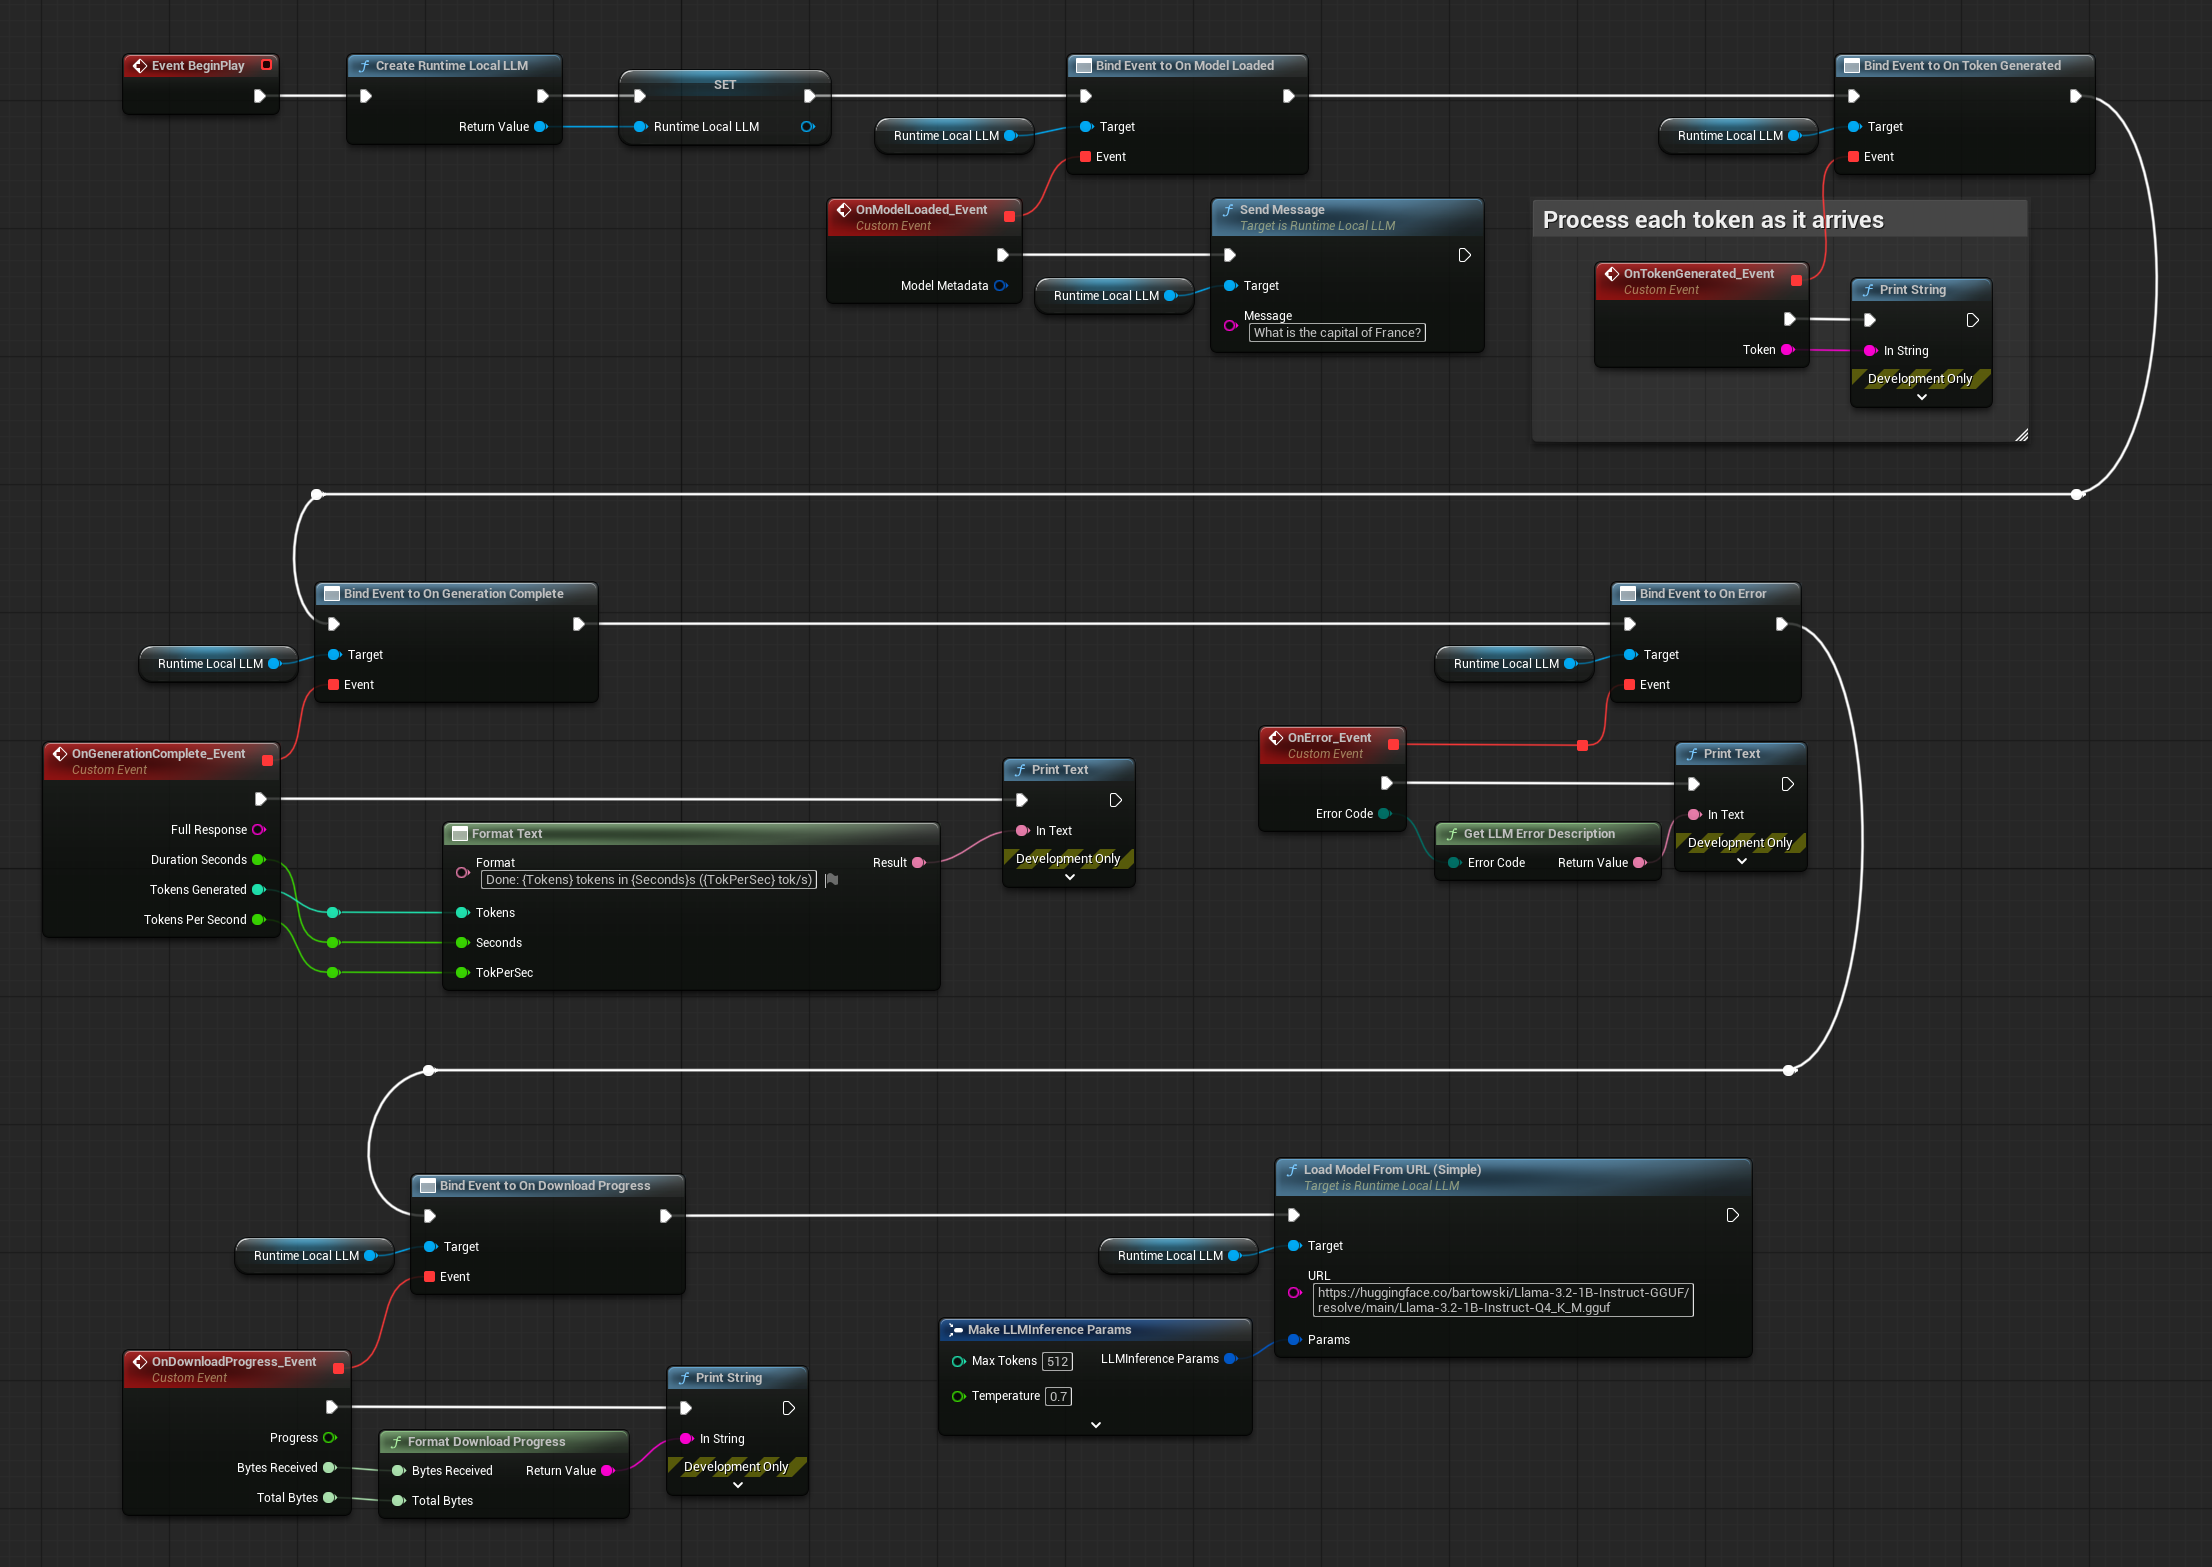Expand the token Print String advanced options
The height and width of the screenshot is (1567, 2212).
pos(1921,397)
